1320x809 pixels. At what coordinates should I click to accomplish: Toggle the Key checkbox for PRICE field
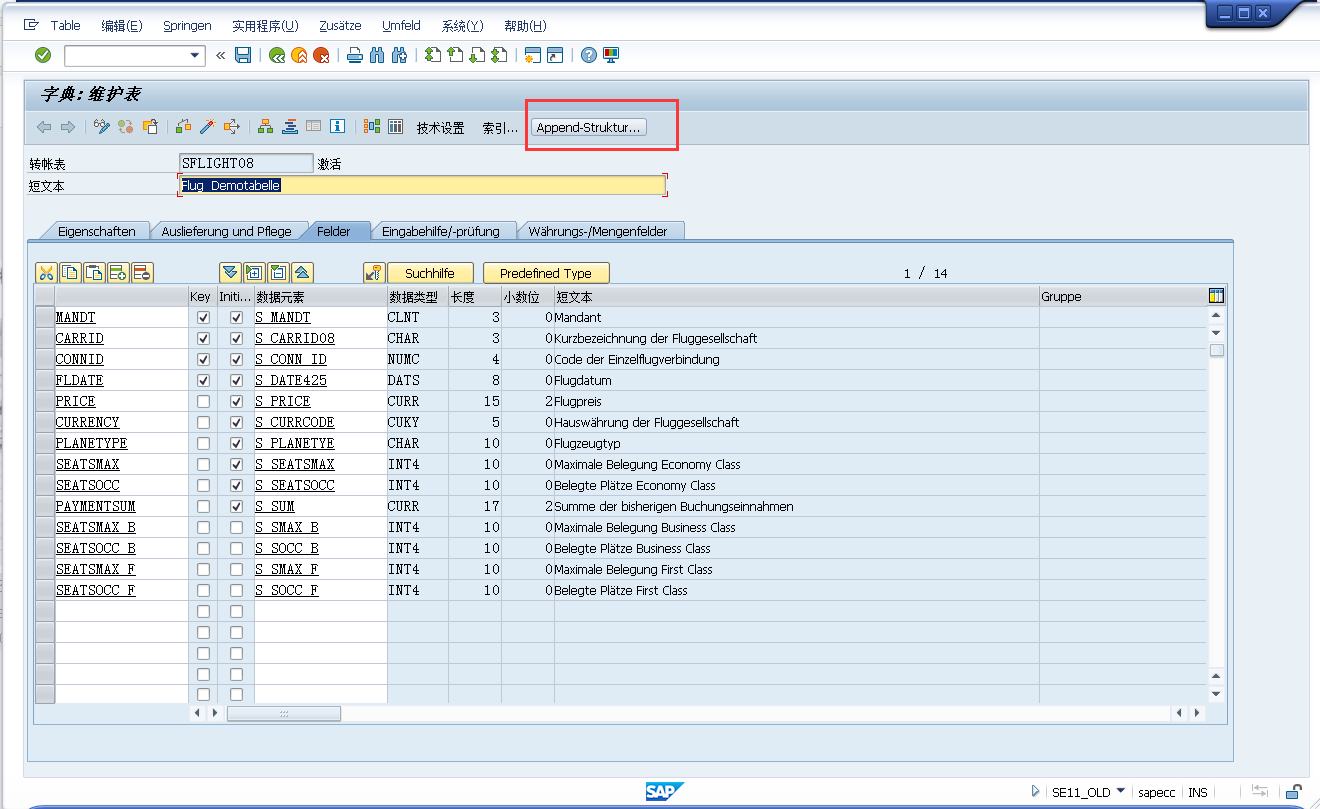[x=203, y=401]
